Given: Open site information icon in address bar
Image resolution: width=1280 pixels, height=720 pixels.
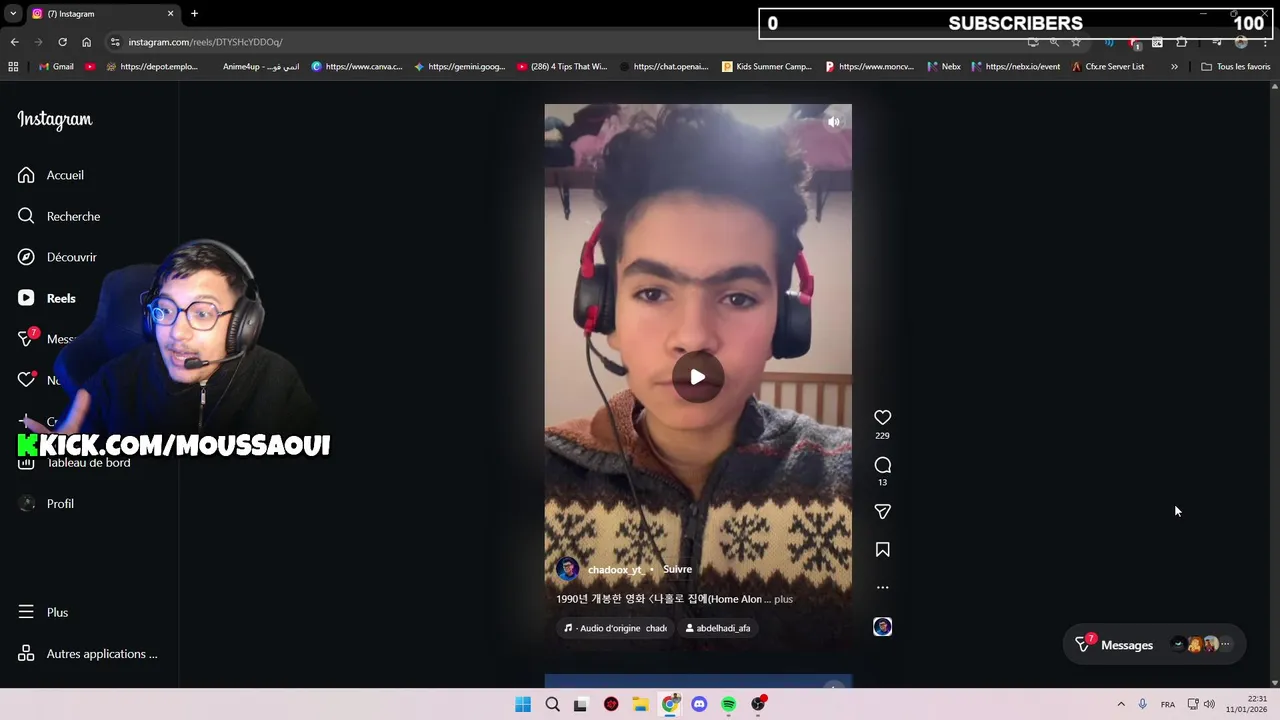Looking at the screenshot, I should pyautogui.click(x=115, y=42).
